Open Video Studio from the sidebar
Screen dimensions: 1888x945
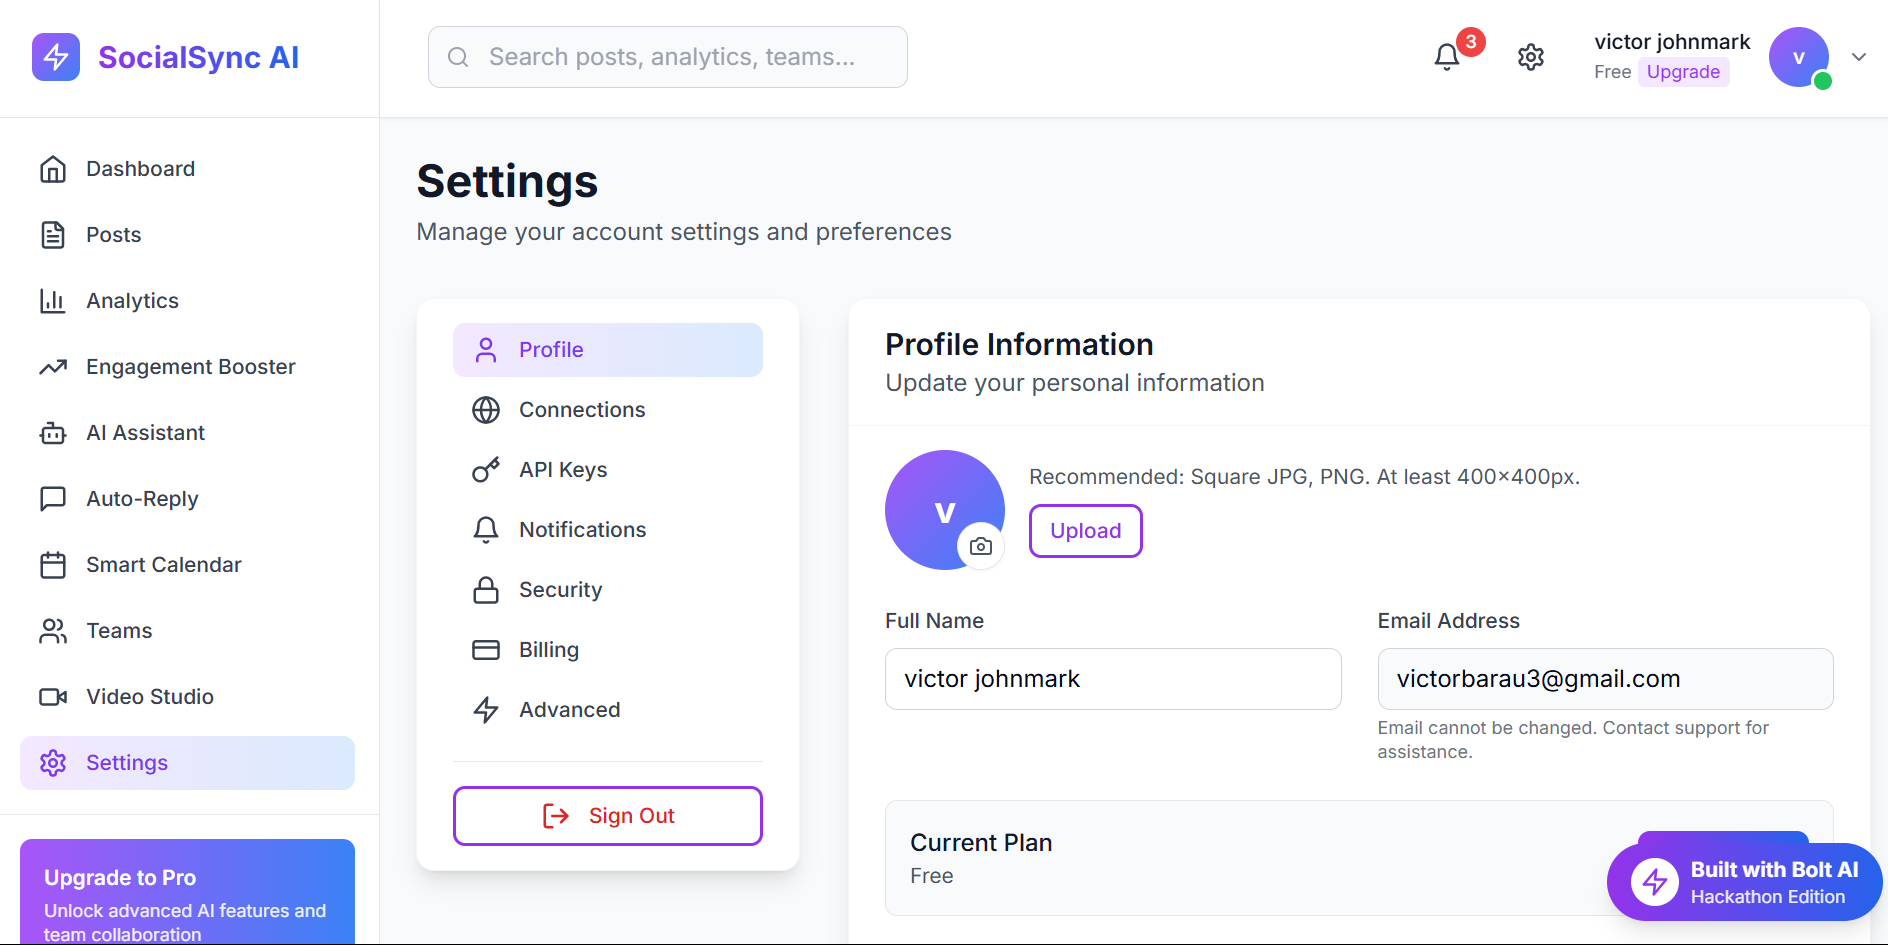(149, 697)
